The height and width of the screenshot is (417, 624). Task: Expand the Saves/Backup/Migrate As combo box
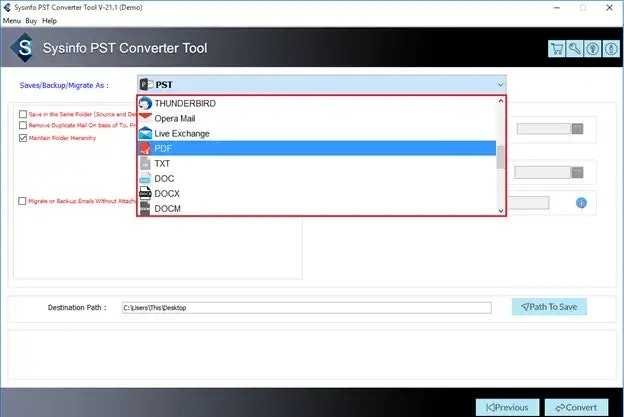pos(322,84)
